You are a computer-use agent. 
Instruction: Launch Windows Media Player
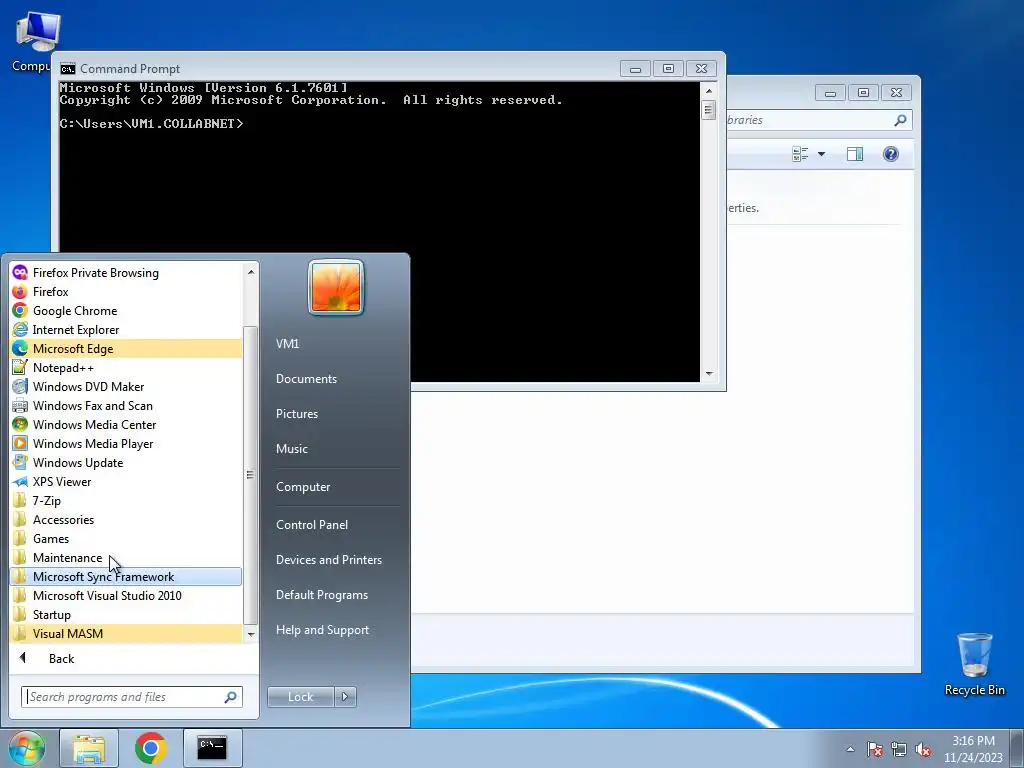tap(126, 443)
